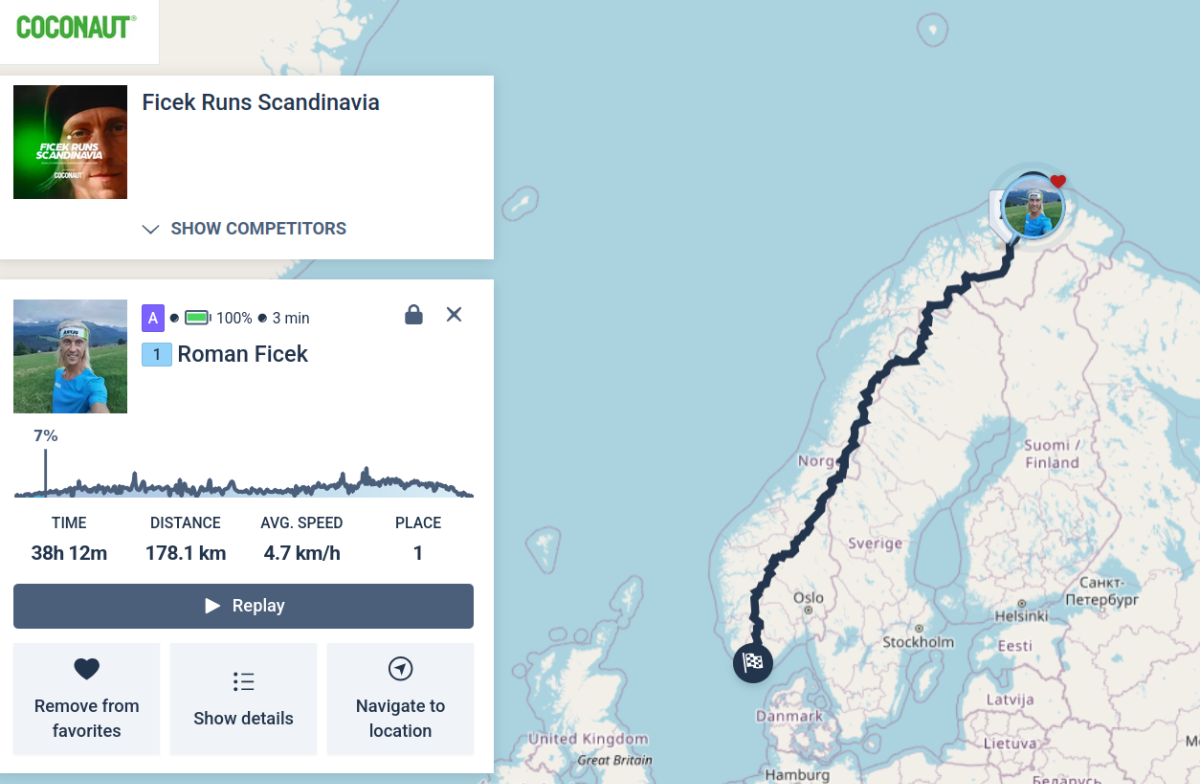The image size is (1200, 784).
Task: Click the green battery status icon
Action: (197, 318)
